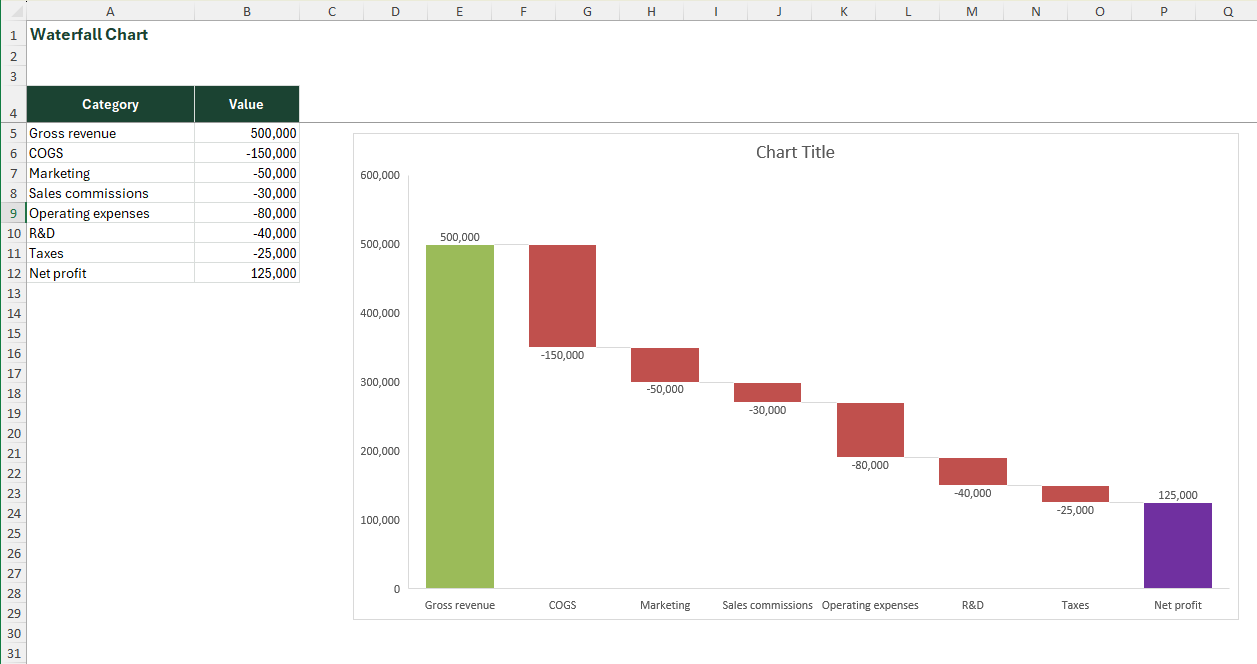The width and height of the screenshot is (1257, 664).
Task: Select the purple Net profit bar
Action: click(x=1178, y=545)
